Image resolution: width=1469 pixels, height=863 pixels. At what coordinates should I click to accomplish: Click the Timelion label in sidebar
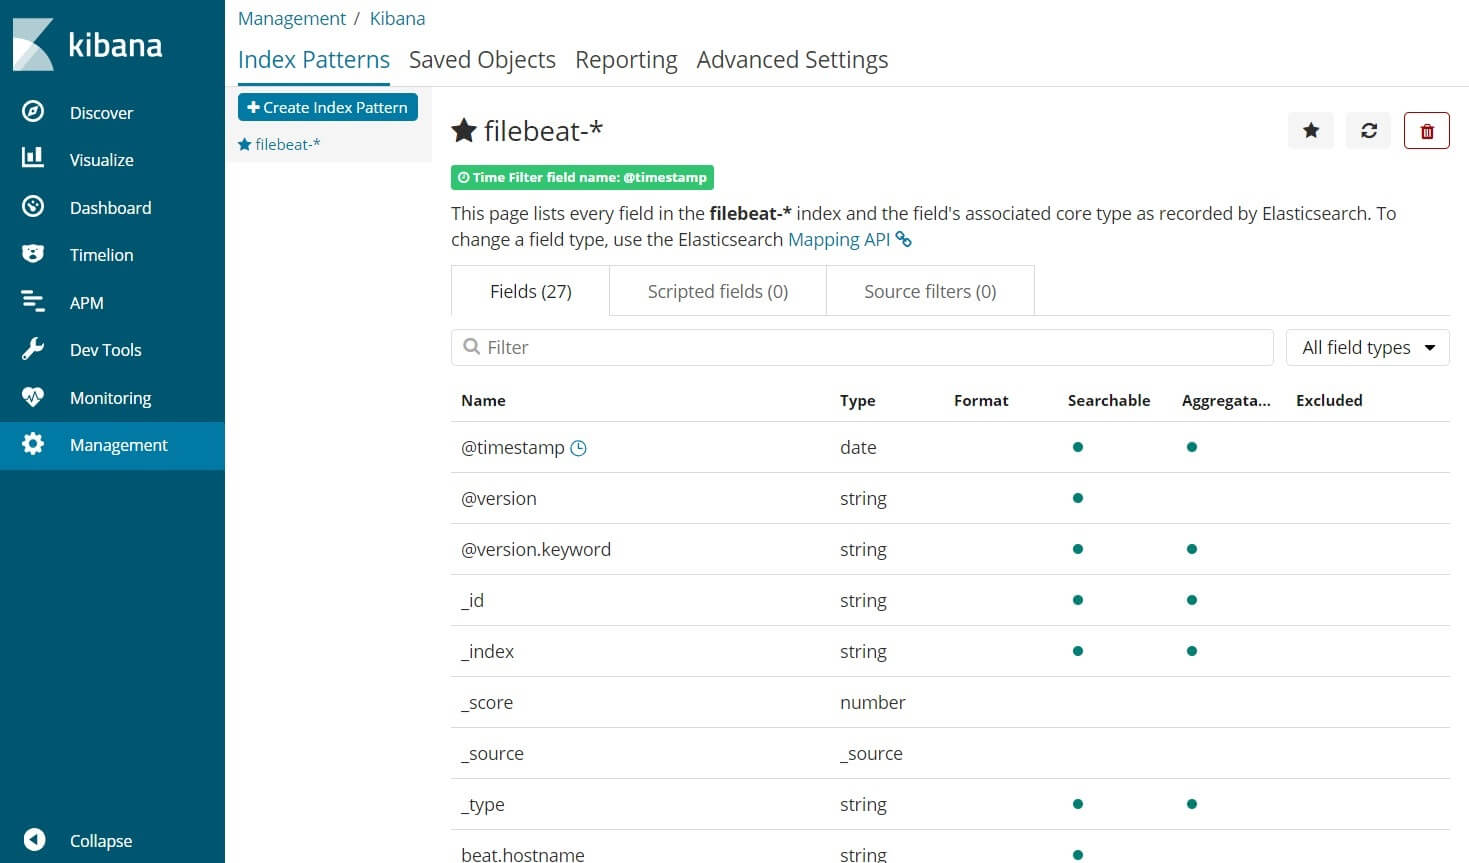(101, 255)
